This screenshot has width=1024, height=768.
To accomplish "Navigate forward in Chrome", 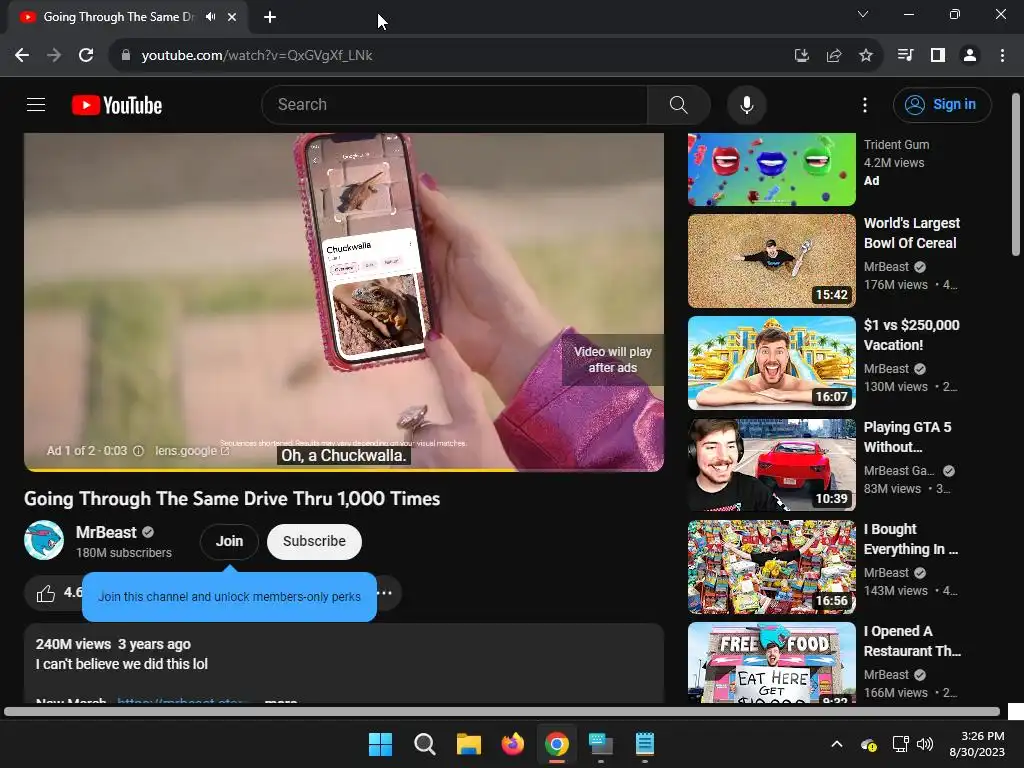I will (x=54, y=56).
